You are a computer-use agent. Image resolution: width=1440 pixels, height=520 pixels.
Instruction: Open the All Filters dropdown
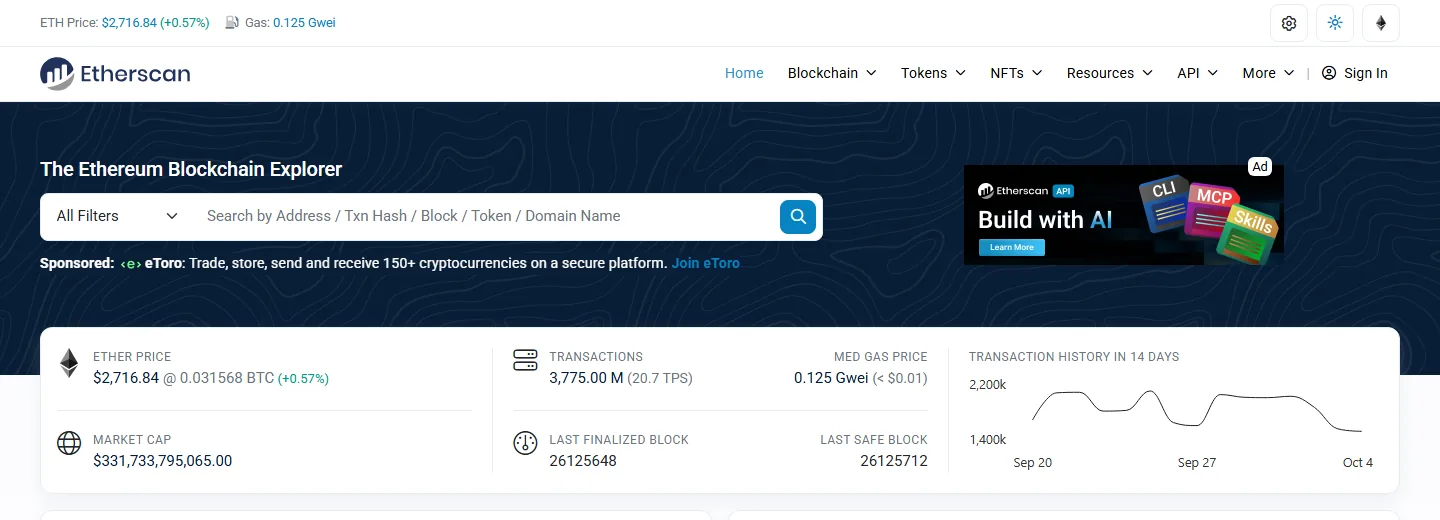click(x=117, y=216)
